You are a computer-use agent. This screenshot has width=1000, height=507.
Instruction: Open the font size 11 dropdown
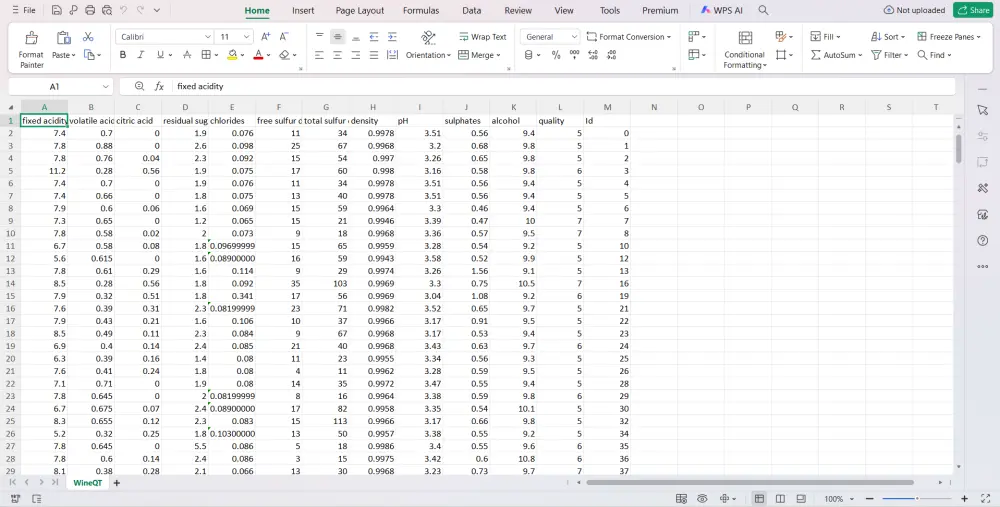(247, 37)
